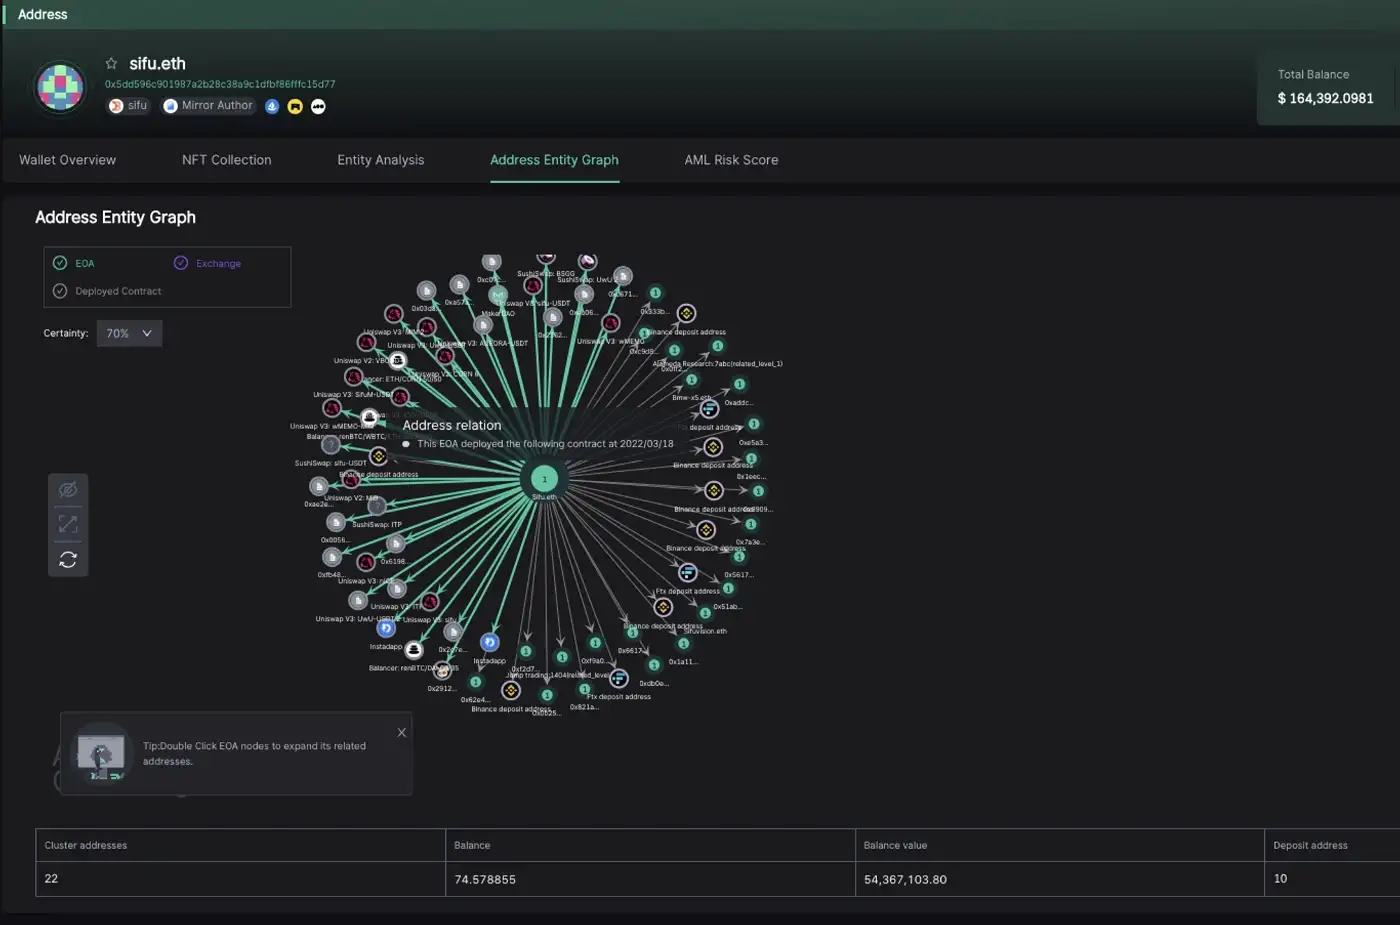Select the 0x03d8... contract node

[426, 291]
